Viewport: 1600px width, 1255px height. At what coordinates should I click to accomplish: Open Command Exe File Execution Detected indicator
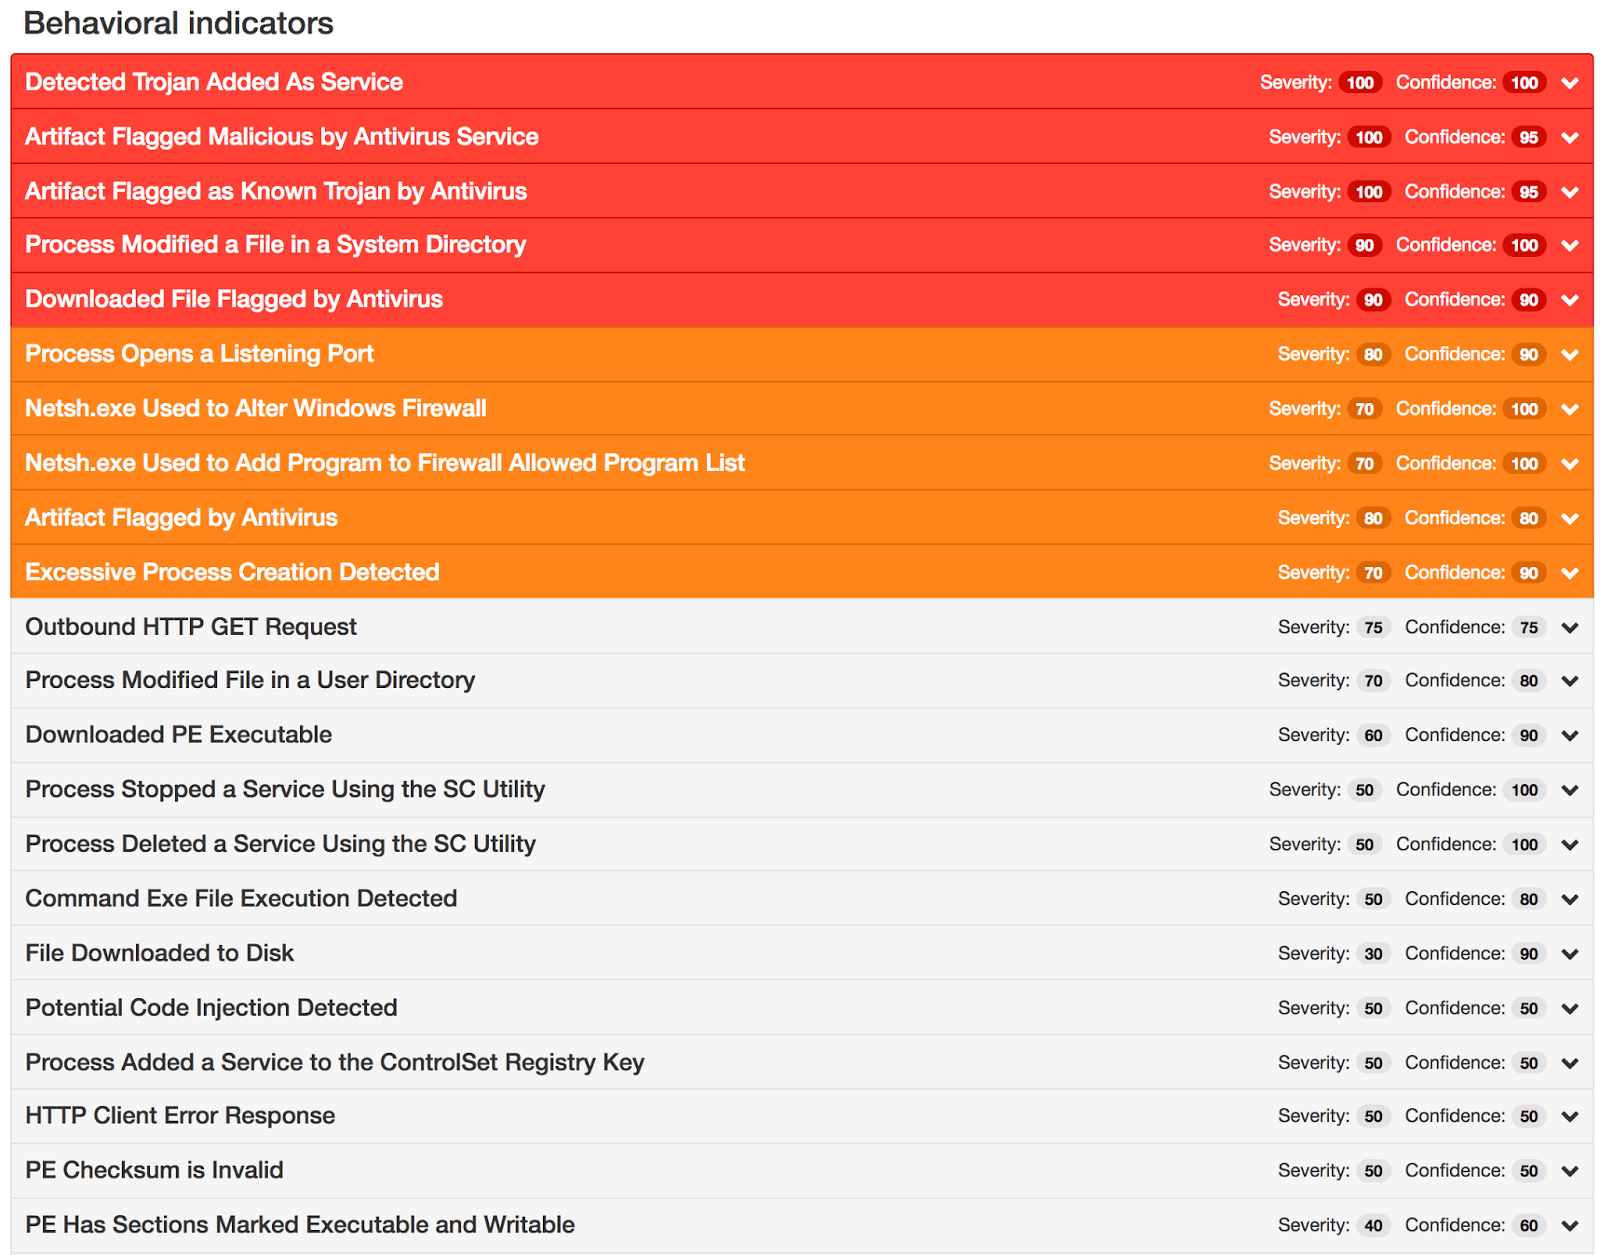point(241,898)
